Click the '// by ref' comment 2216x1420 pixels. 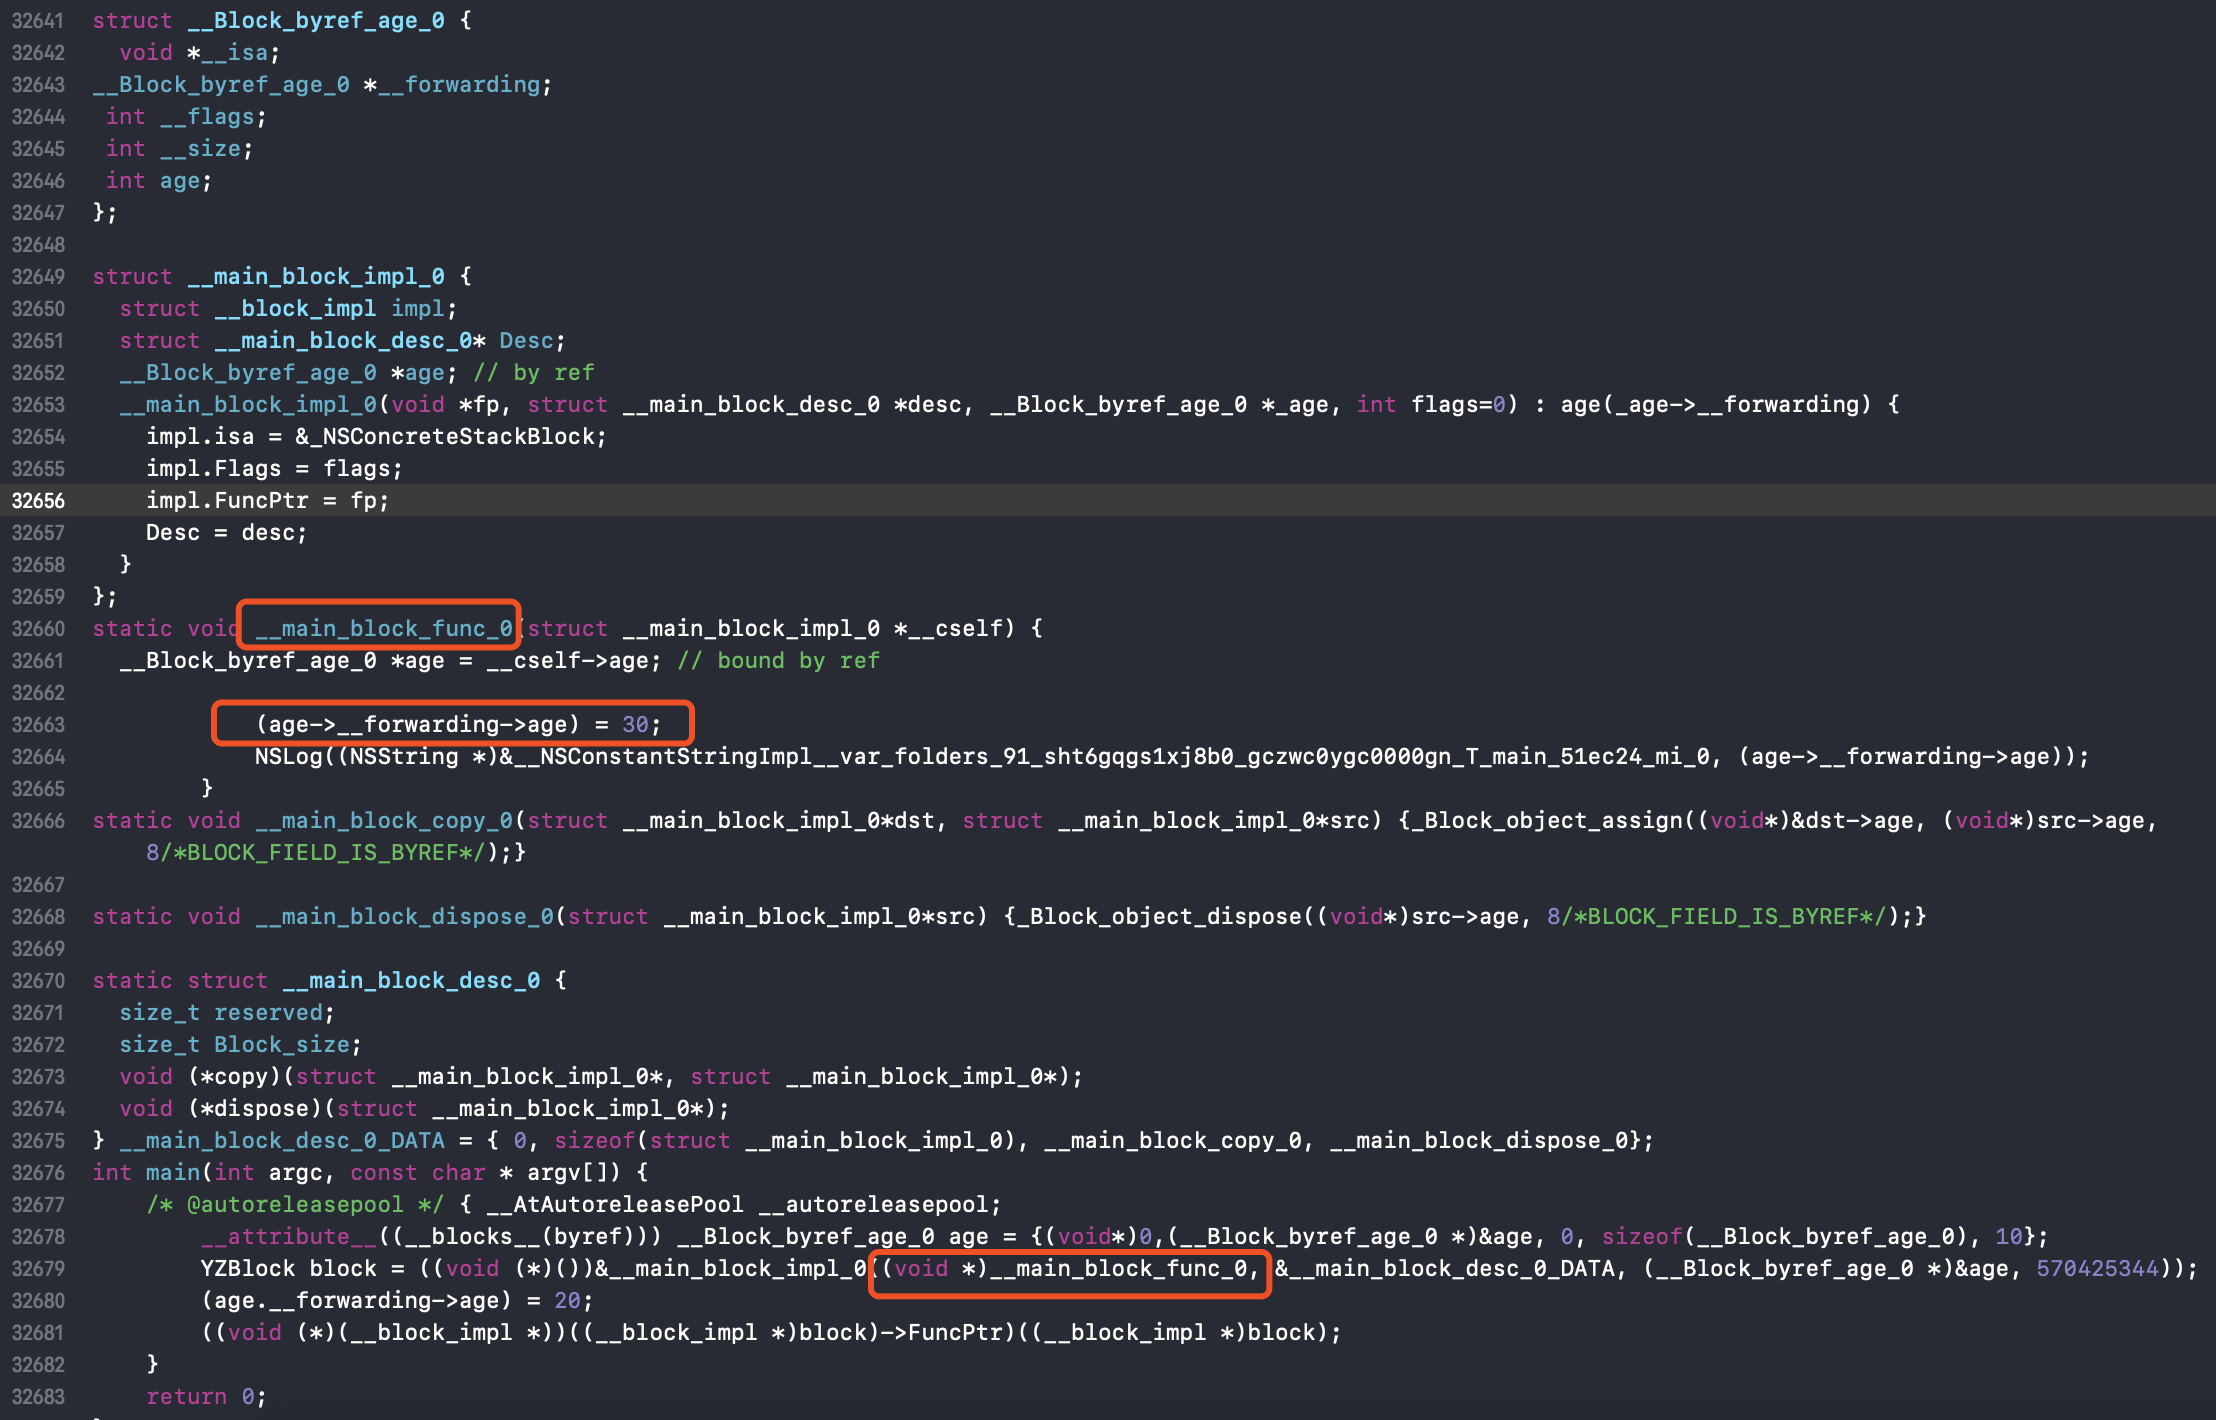pos(534,373)
